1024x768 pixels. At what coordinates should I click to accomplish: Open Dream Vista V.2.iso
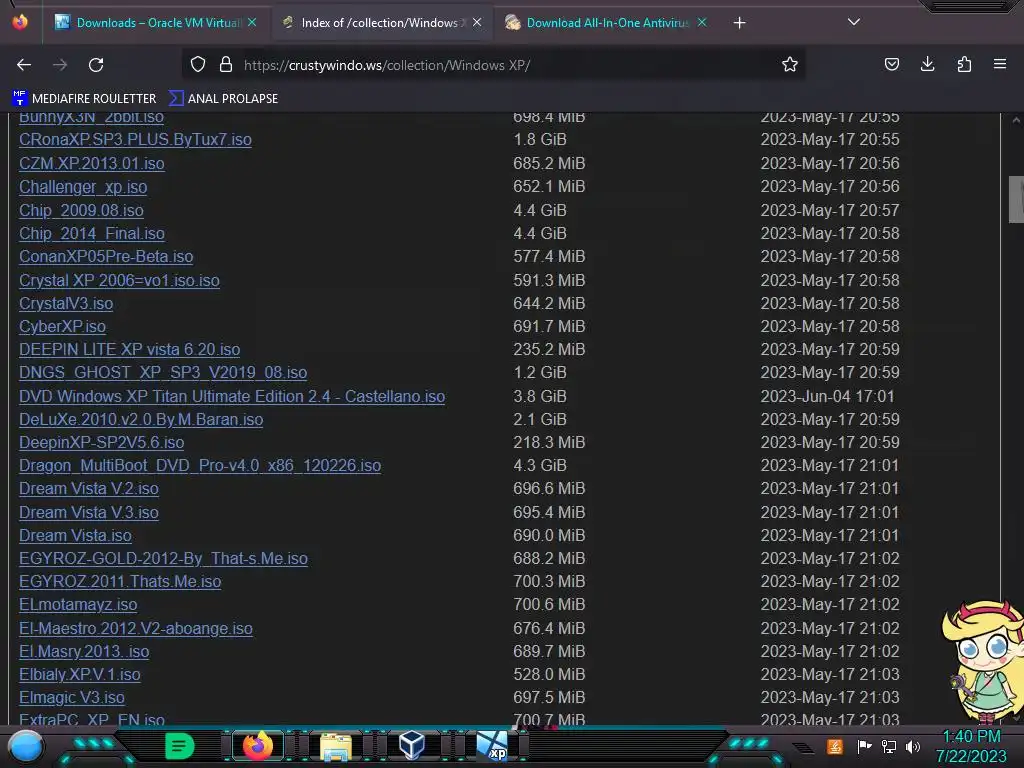[89, 488]
